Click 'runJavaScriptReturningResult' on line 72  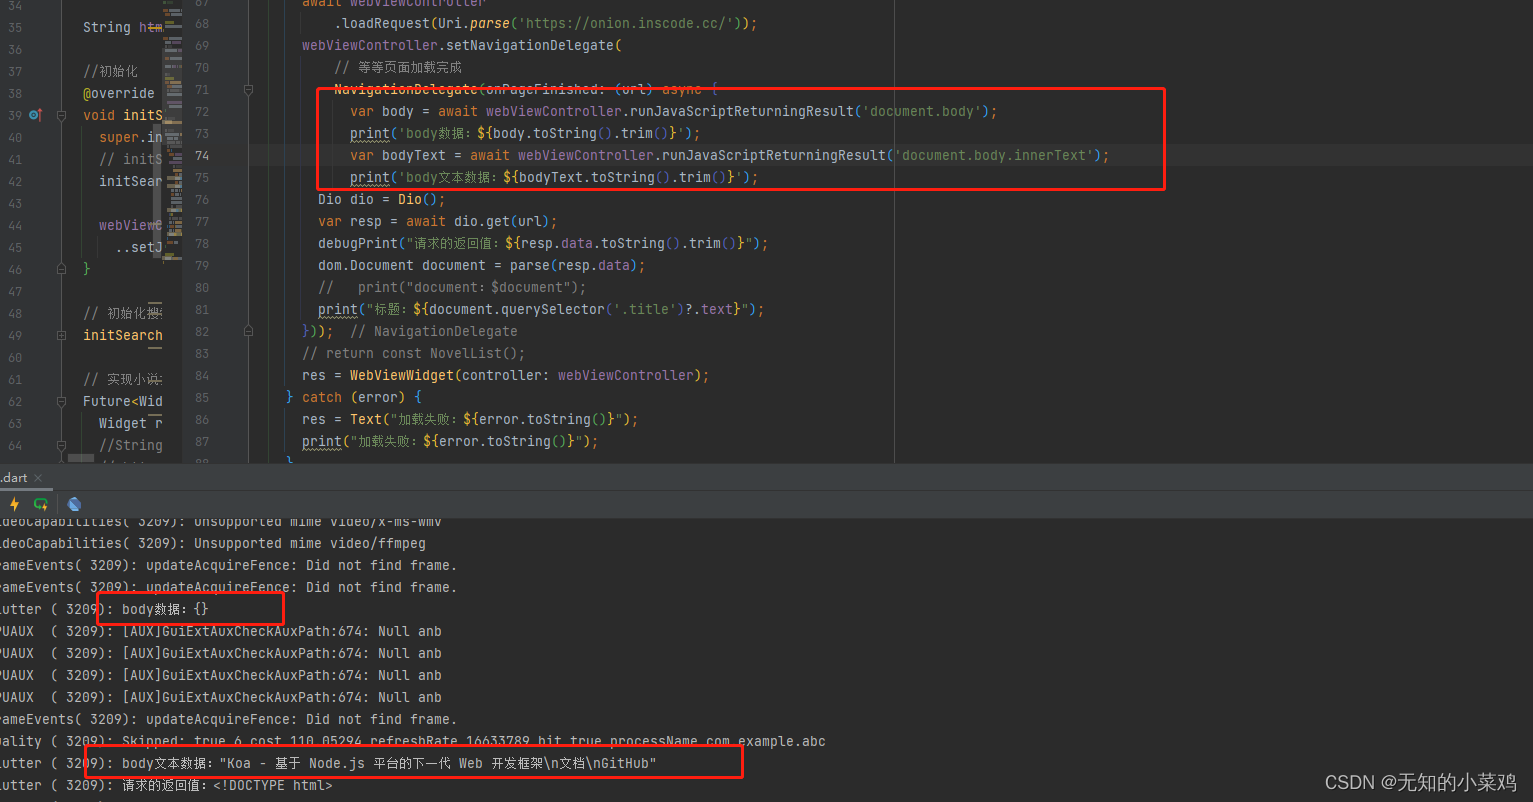[741, 111]
